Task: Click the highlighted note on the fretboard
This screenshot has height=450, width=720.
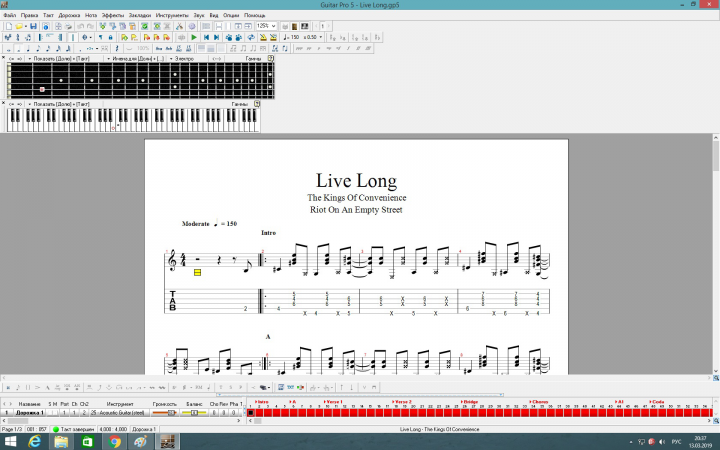Action: pos(42,90)
